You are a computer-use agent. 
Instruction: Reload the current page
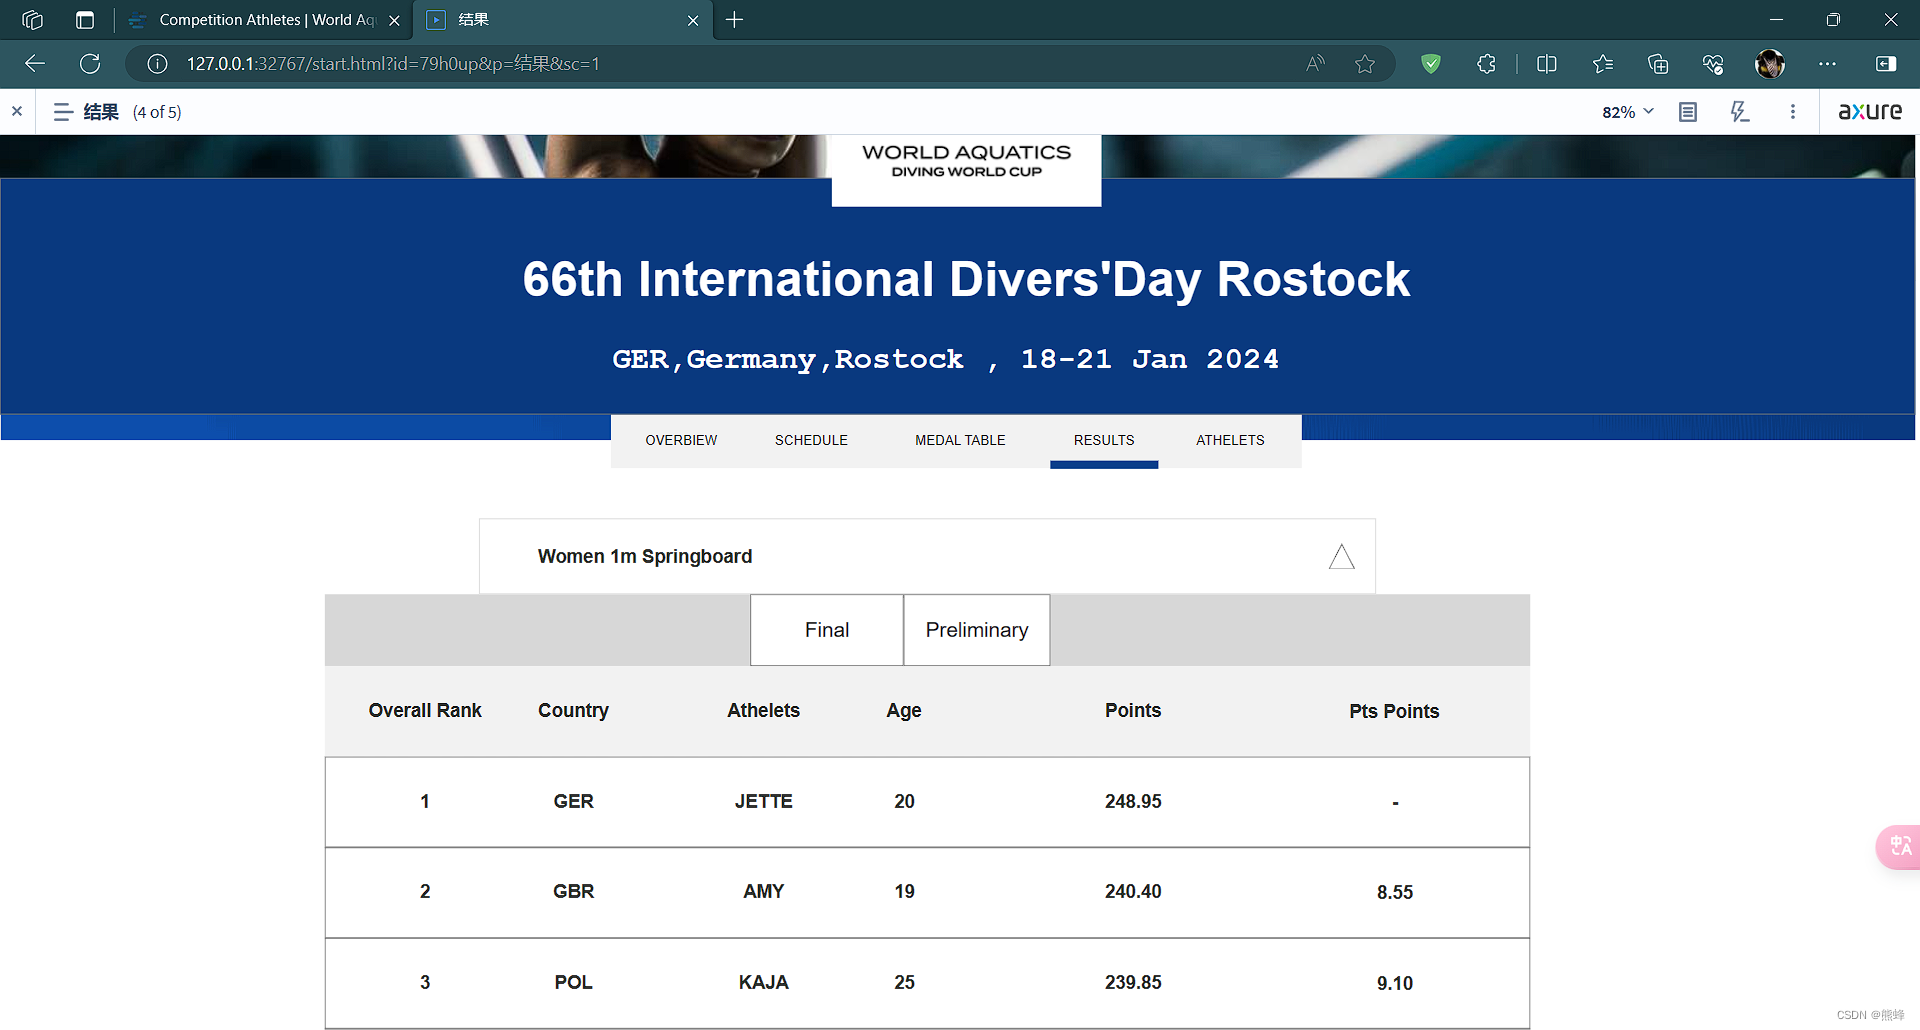[90, 64]
